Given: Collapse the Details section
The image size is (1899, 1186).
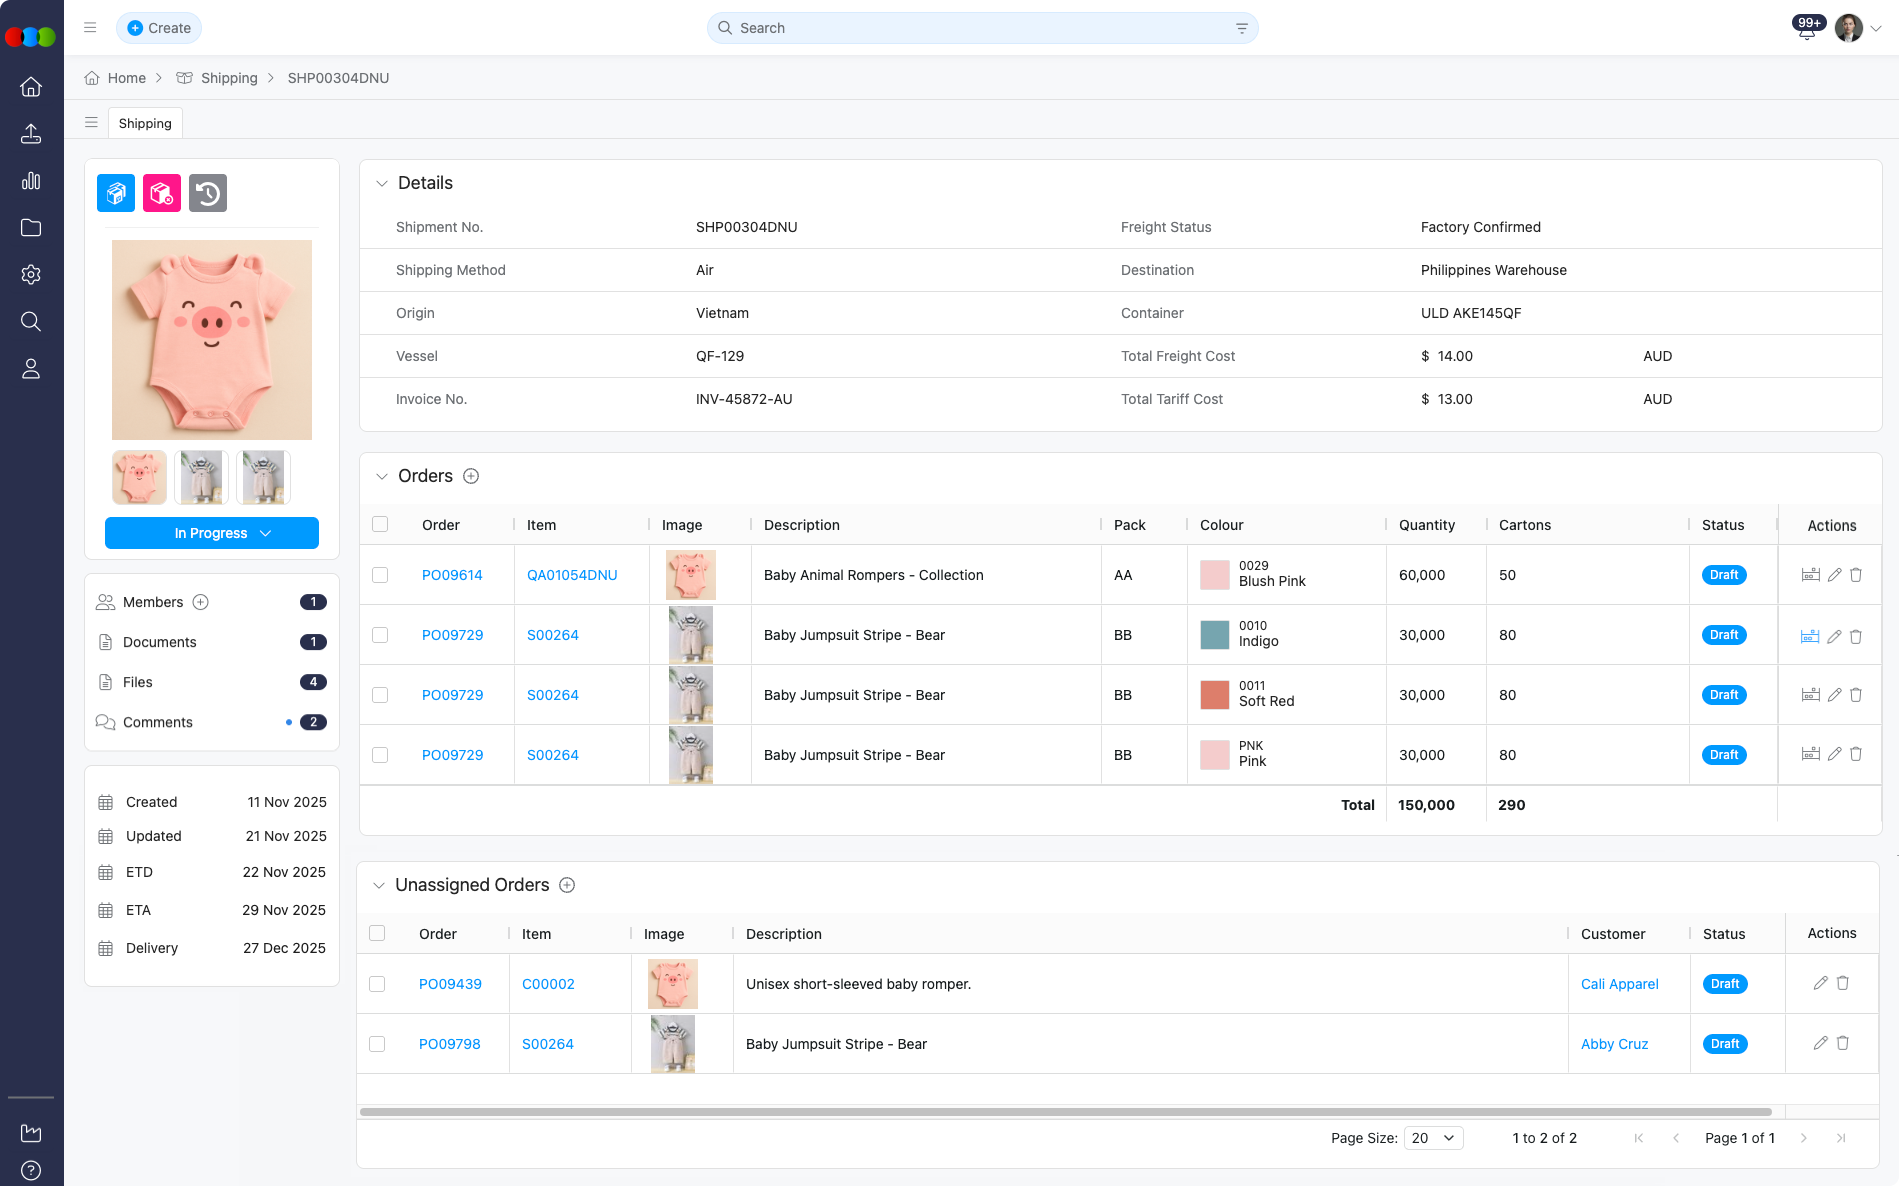Looking at the screenshot, I should [x=381, y=183].
